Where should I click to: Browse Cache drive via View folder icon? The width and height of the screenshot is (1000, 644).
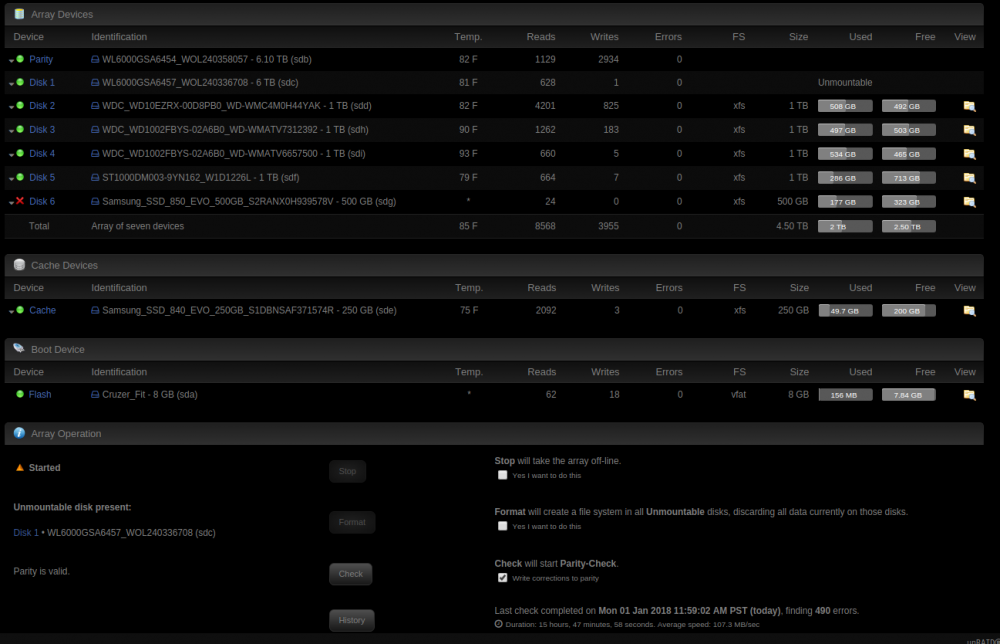(x=969, y=311)
